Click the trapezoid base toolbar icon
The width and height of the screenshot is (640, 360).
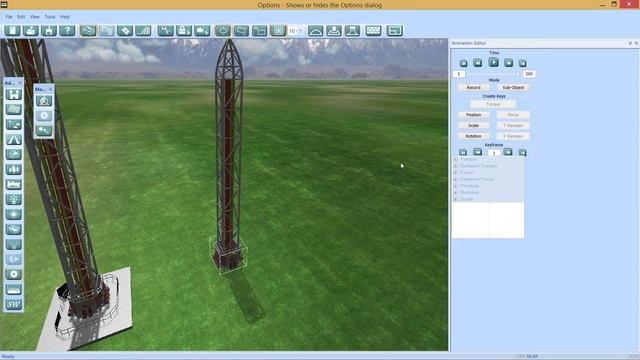point(352,31)
